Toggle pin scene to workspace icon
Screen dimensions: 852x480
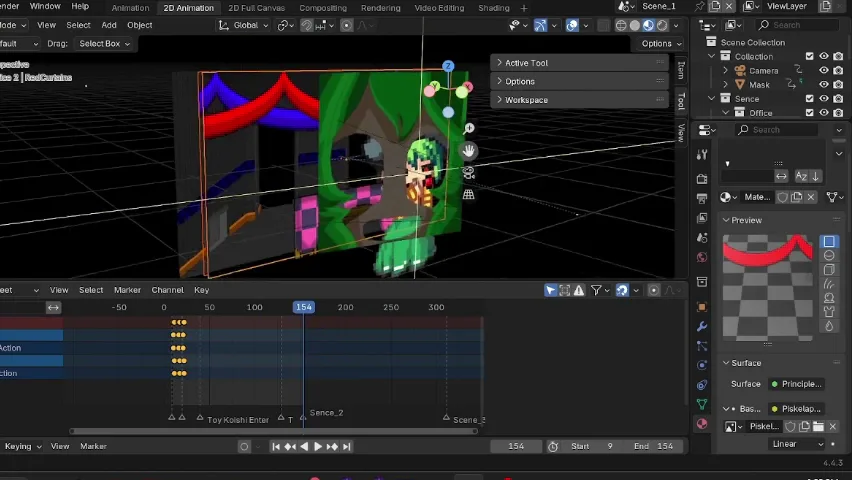click(x=700, y=7)
